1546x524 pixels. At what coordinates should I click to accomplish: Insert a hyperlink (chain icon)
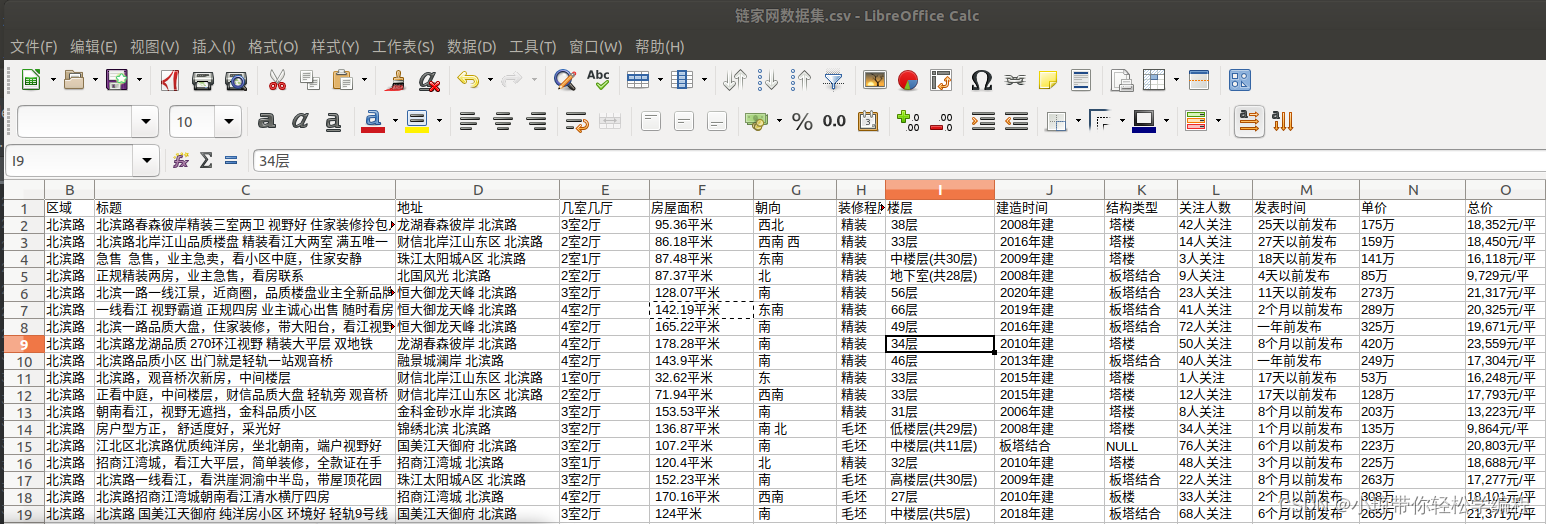pyautogui.click(x=1015, y=80)
